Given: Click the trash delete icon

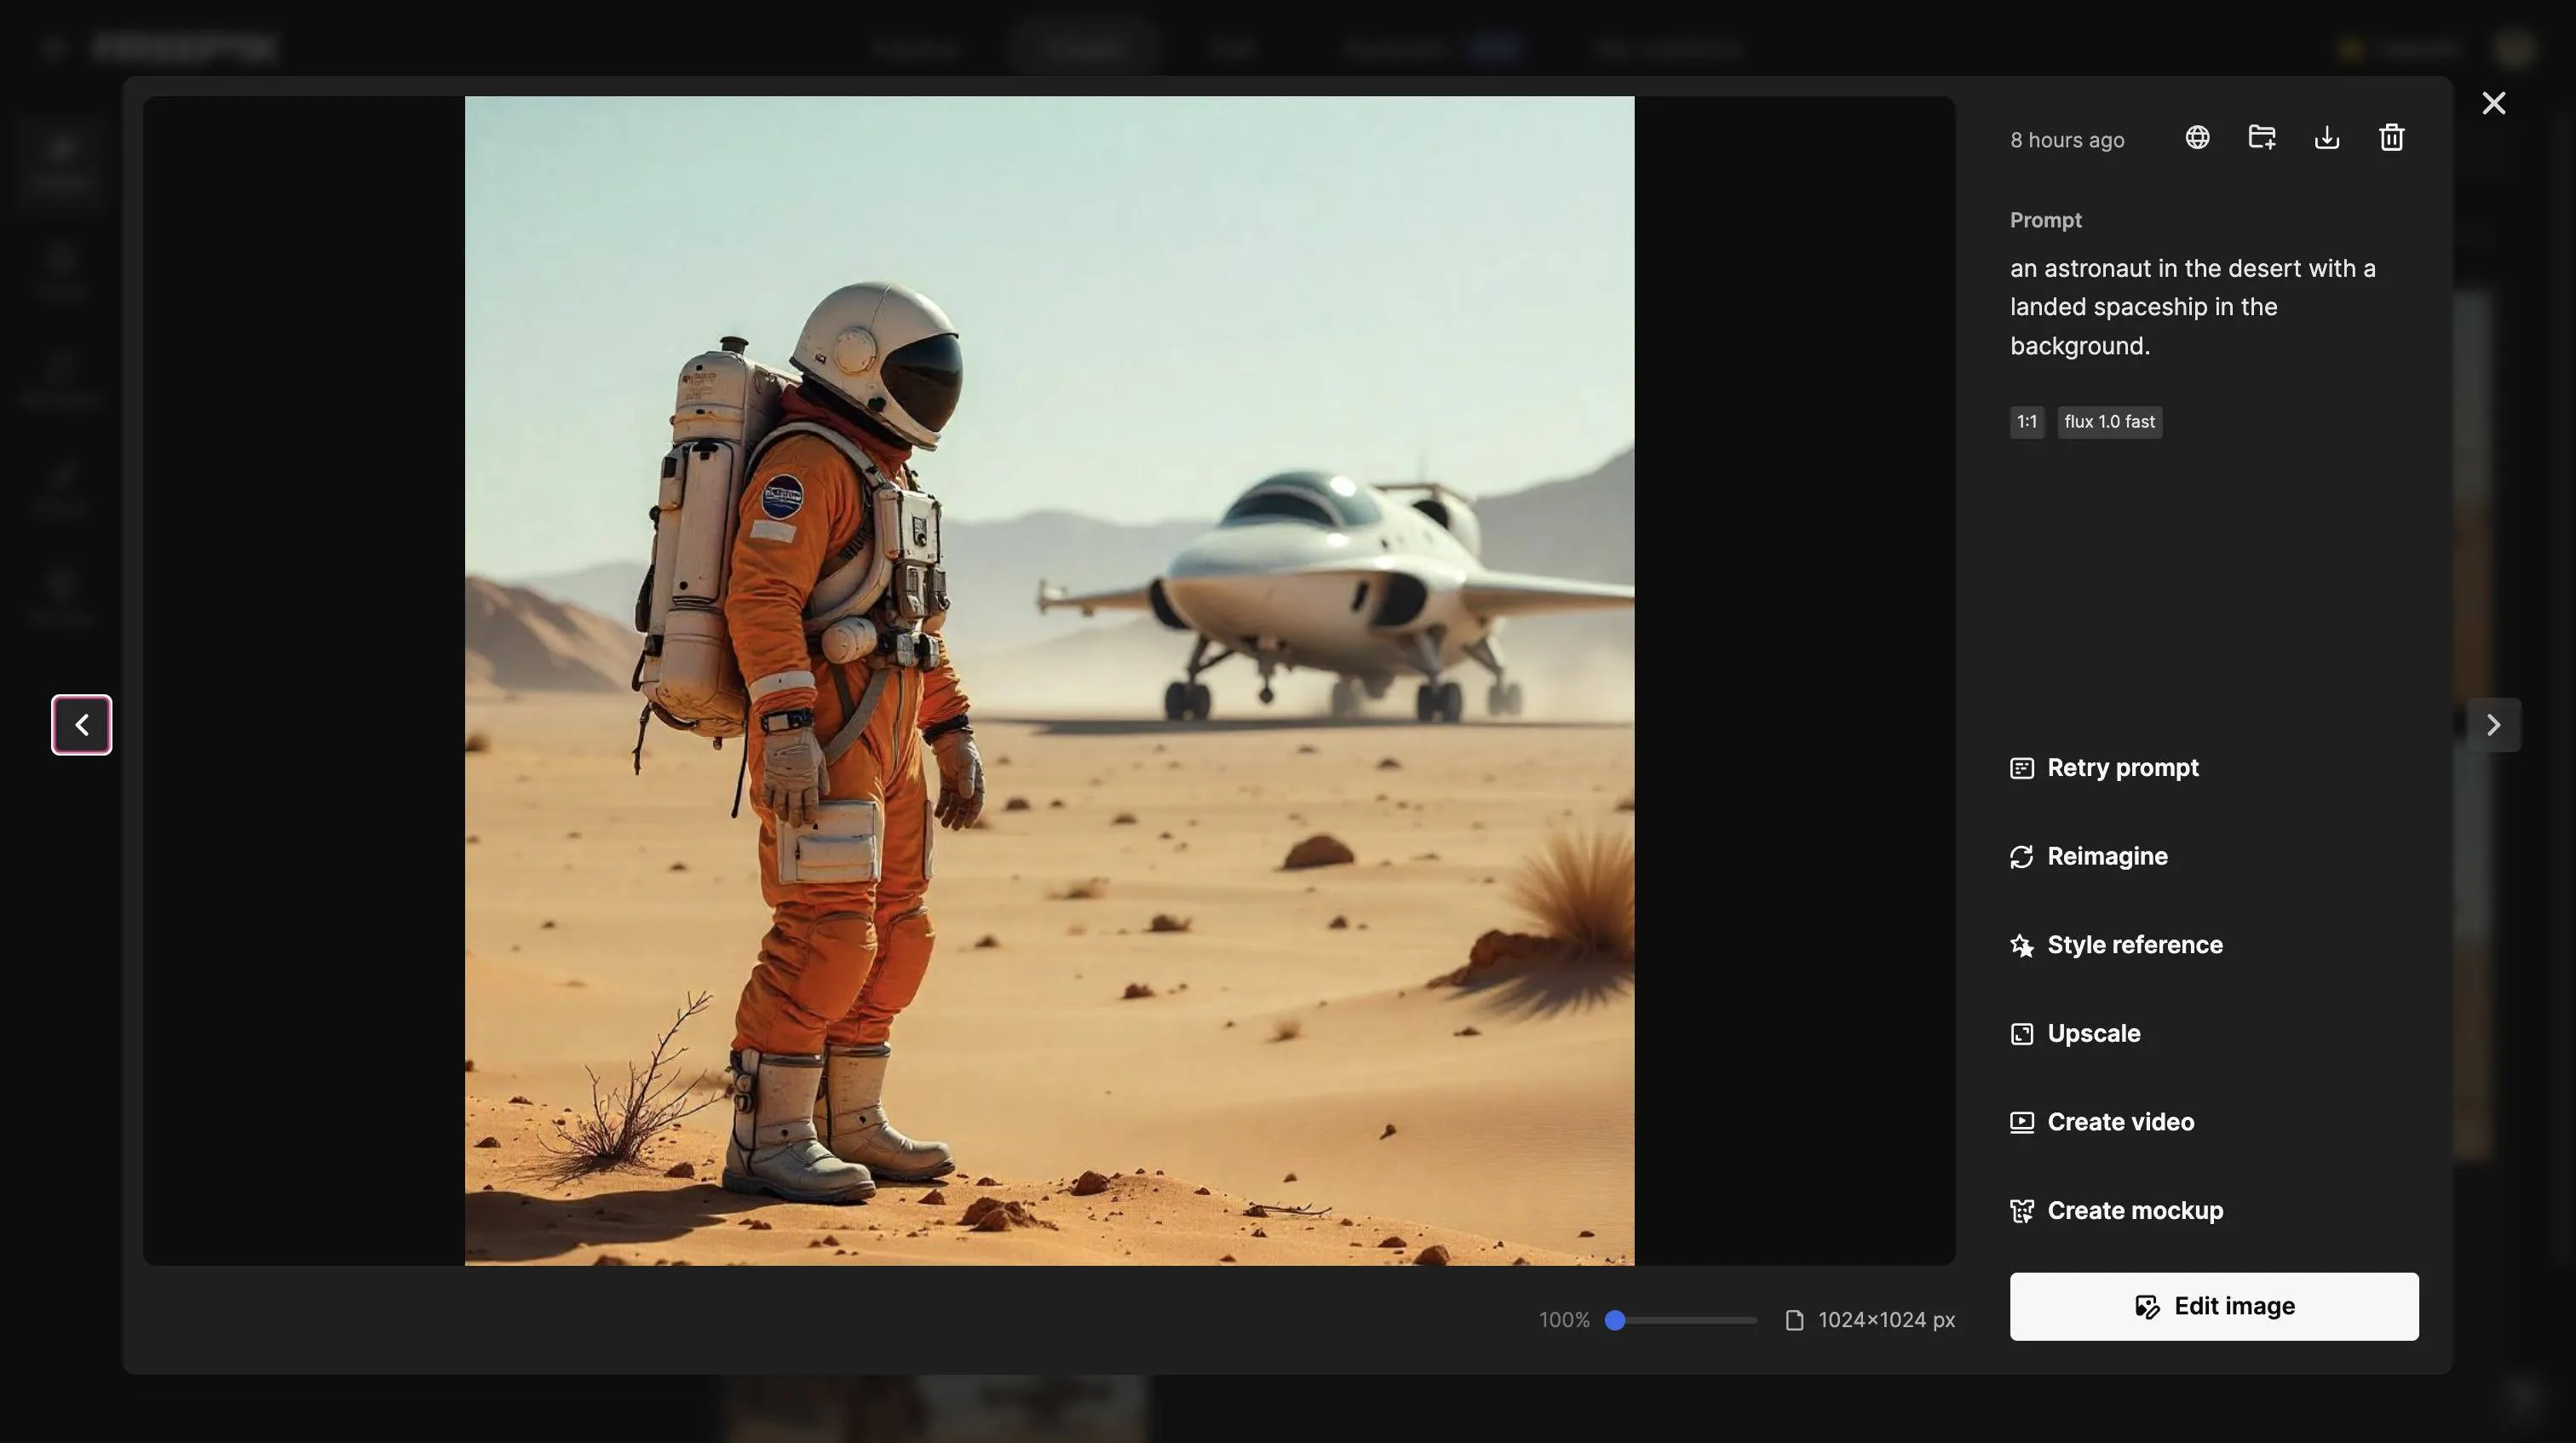Looking at the screenshot, I should coord(2391,137).
